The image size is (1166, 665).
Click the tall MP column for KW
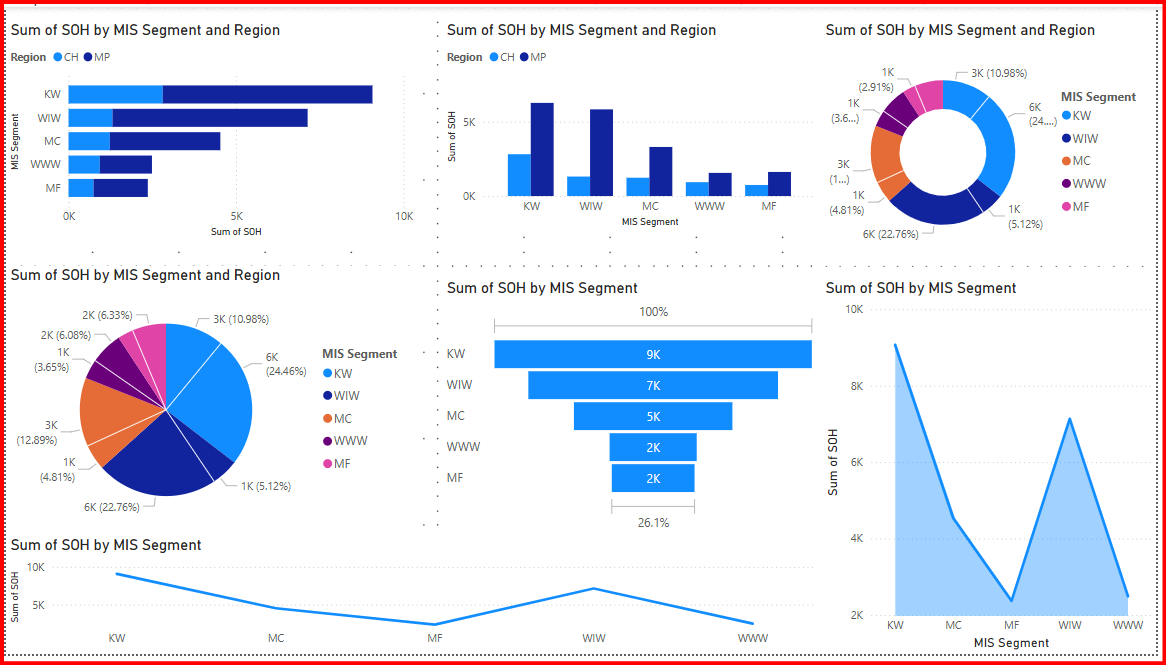coord(542,150)
